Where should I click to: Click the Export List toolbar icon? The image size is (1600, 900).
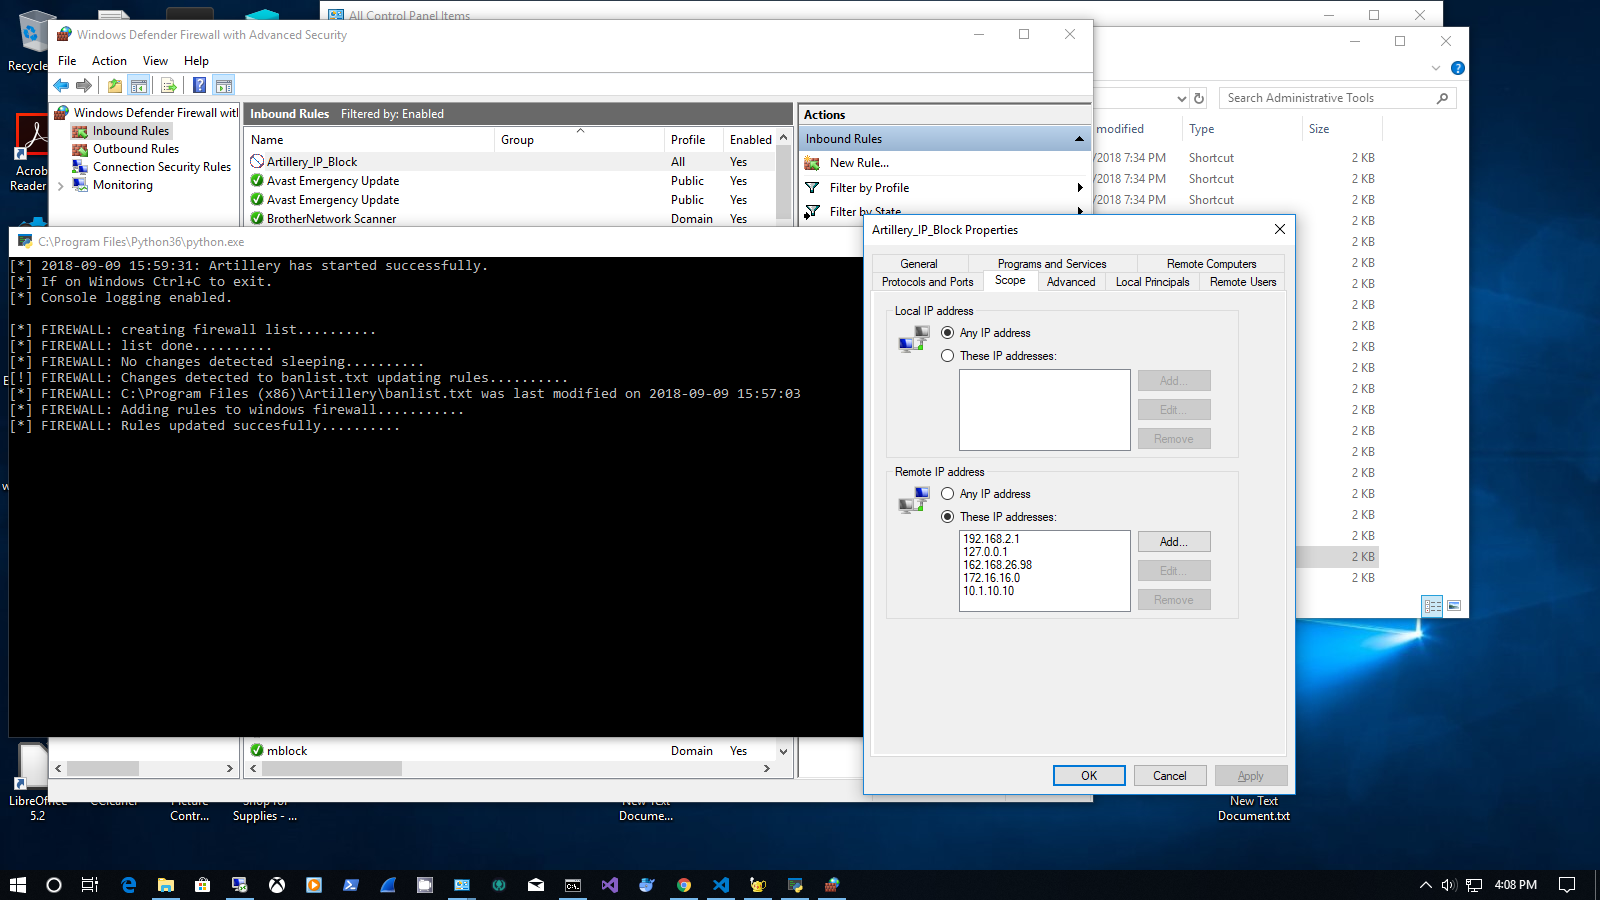click(168, 85)
